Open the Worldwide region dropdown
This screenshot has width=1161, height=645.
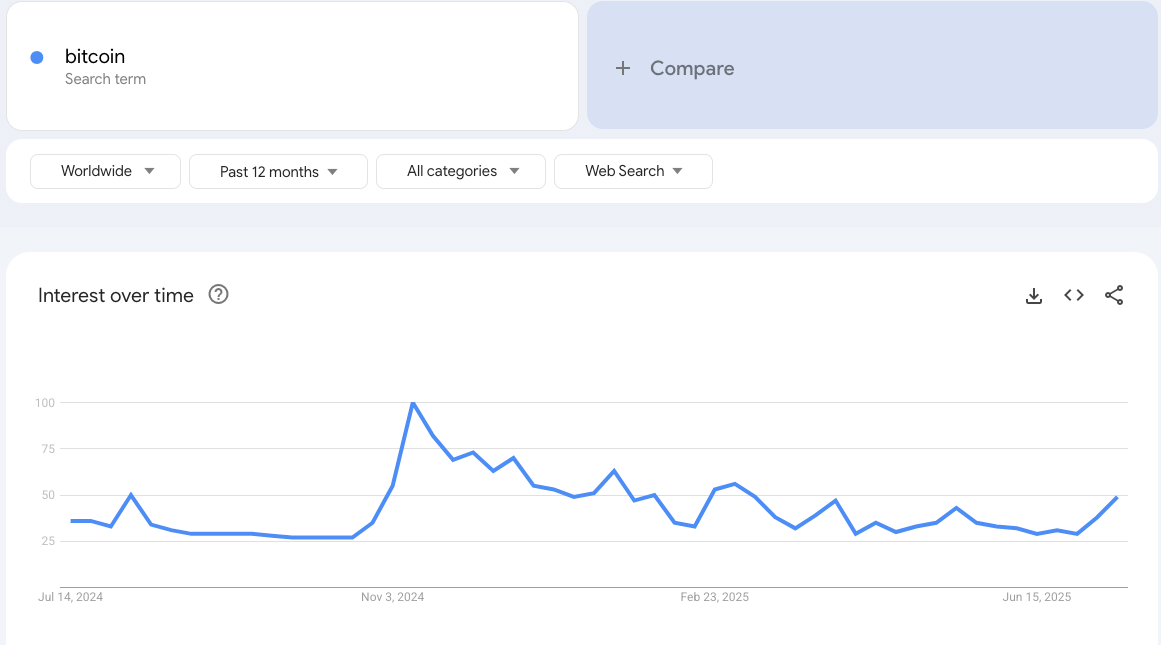(106, 171)
